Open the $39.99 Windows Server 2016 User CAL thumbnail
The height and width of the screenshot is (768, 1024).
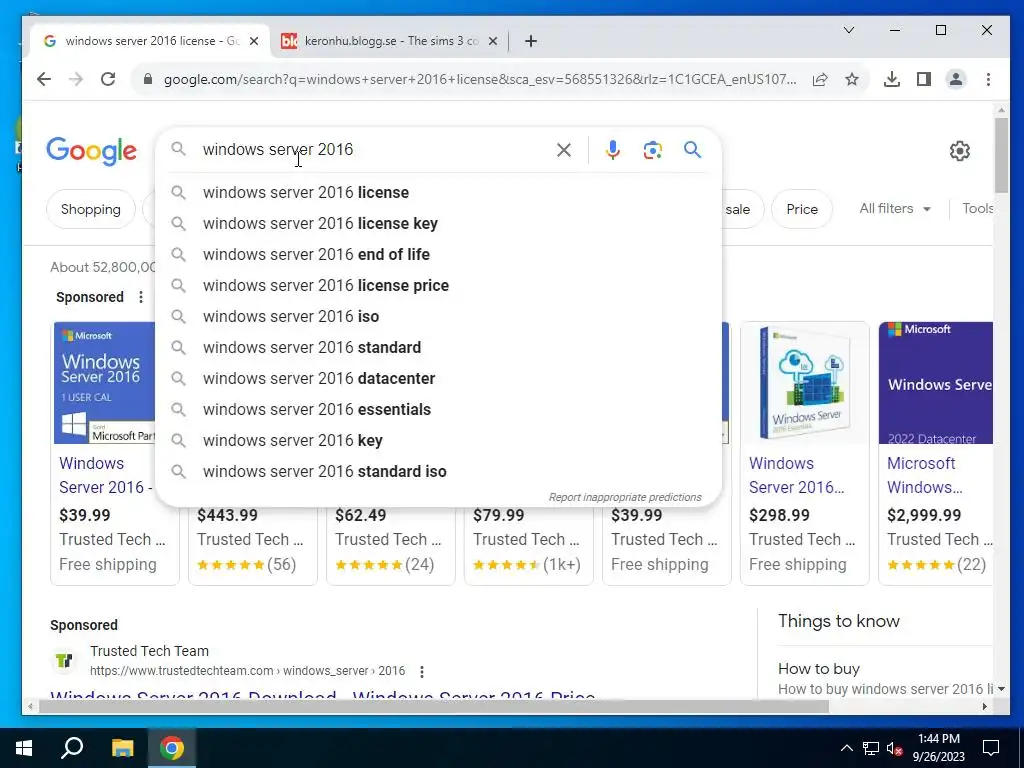[104, 383]
